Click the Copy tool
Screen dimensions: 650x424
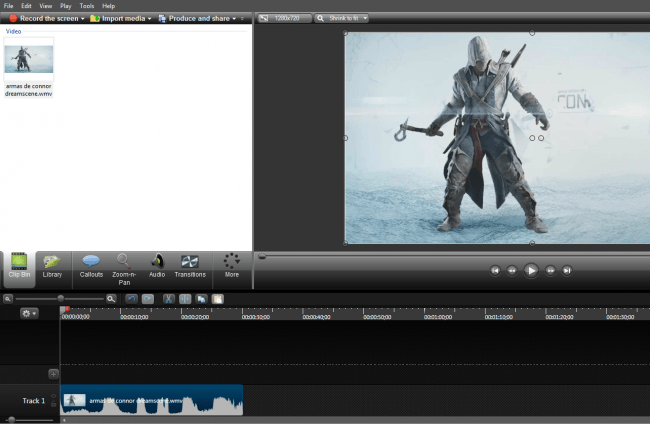click(x=201, y=299)
